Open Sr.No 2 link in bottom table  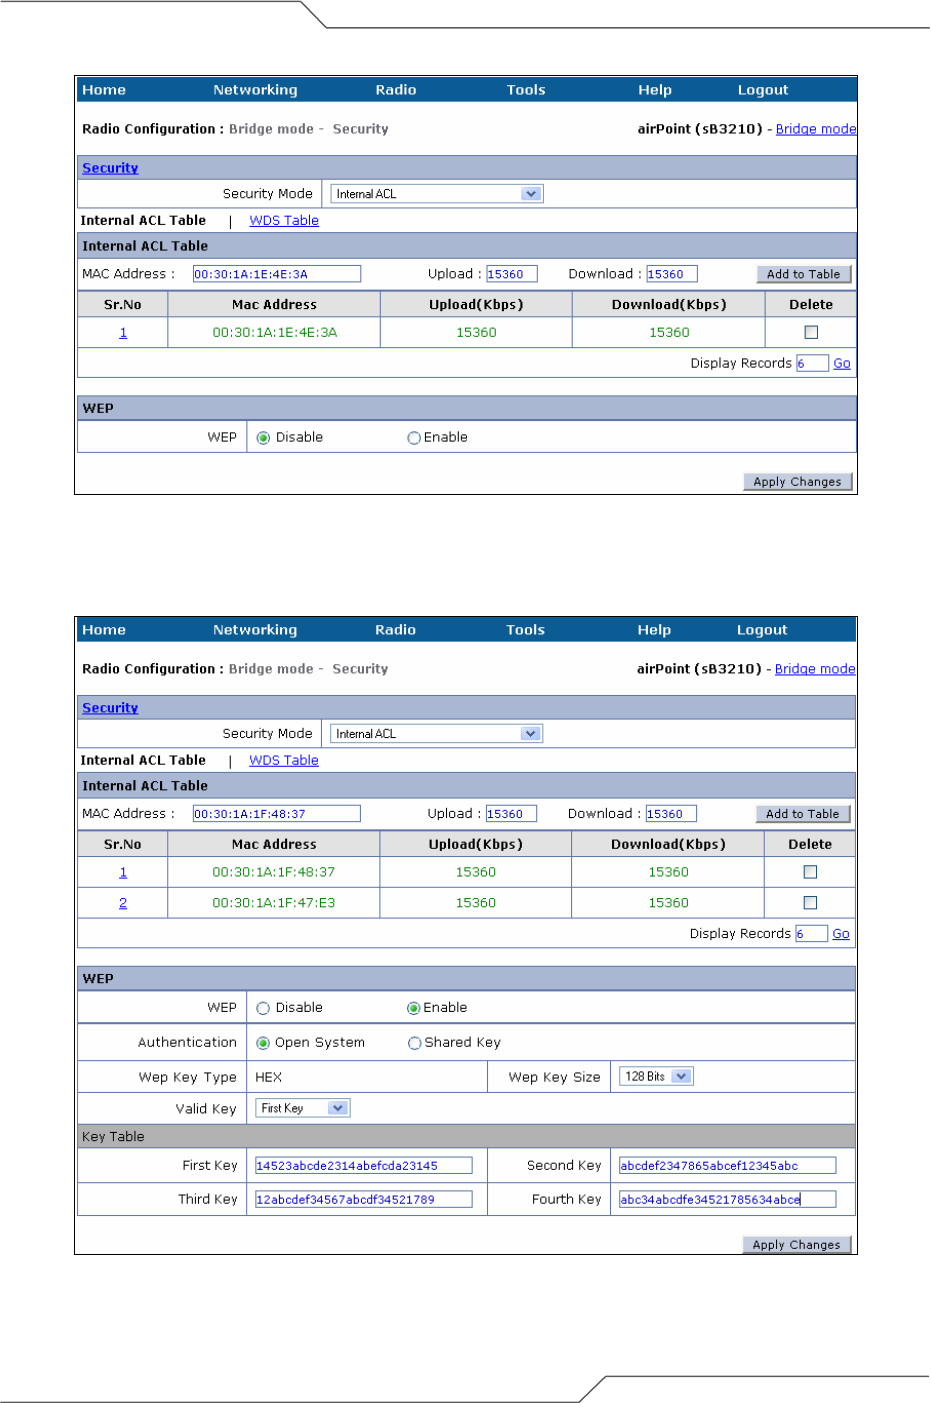click(123, 903)
